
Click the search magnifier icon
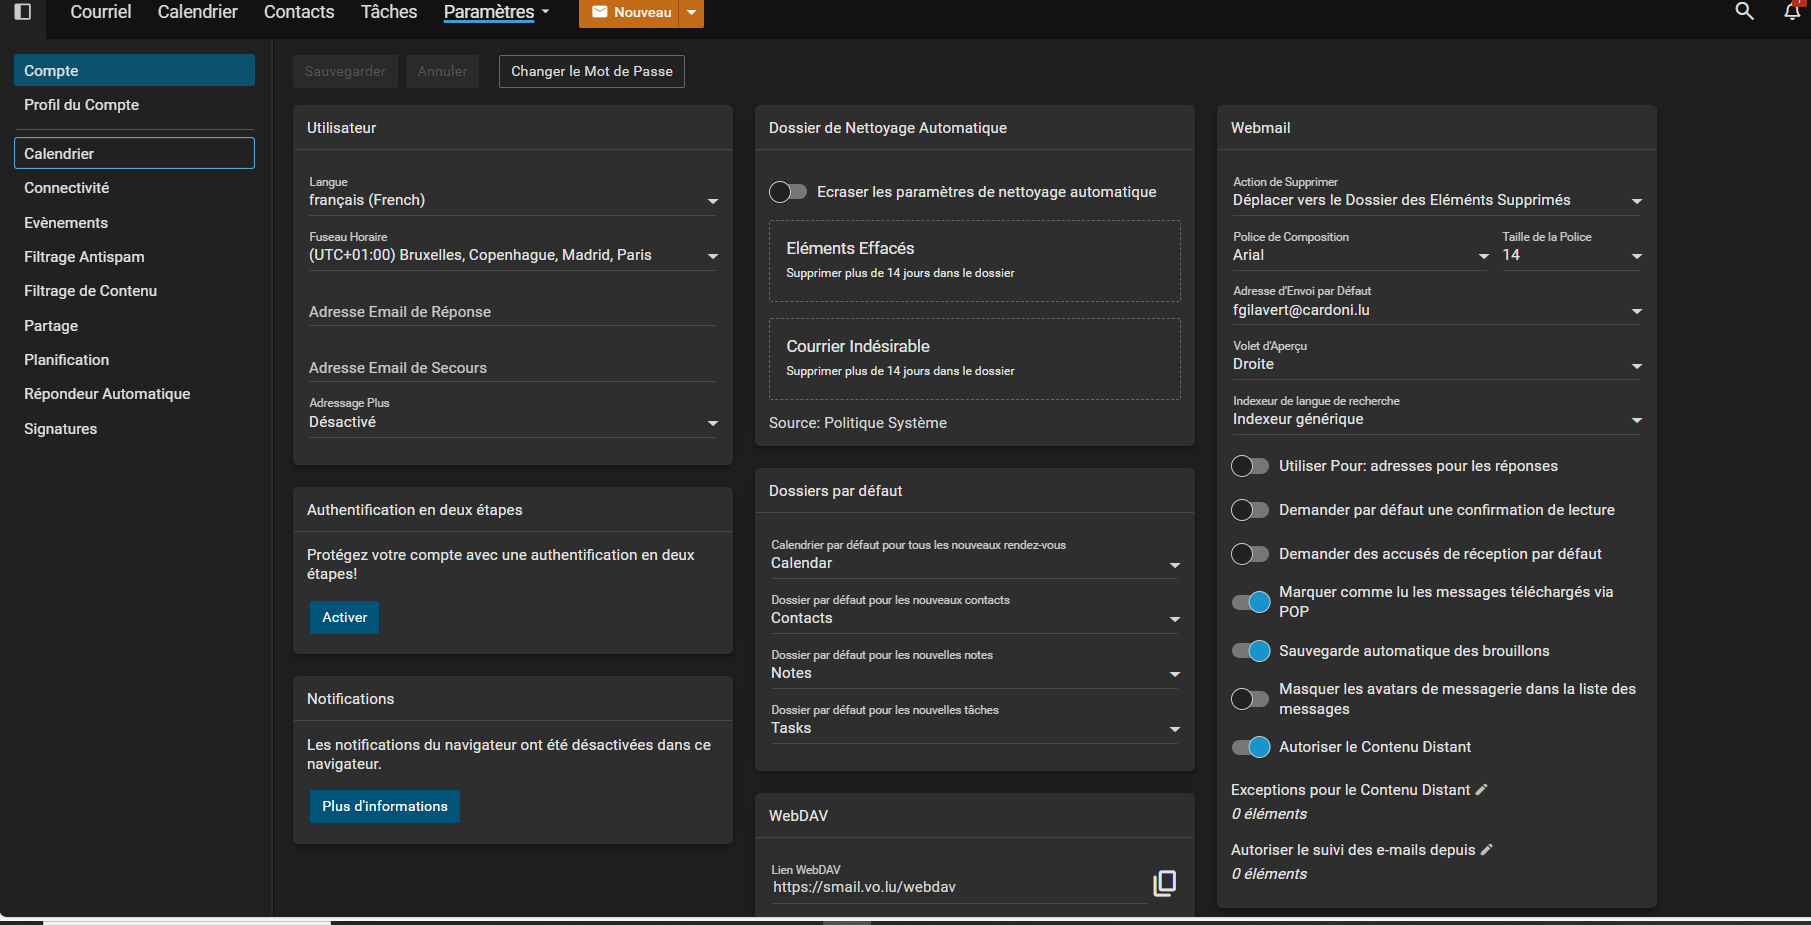pos(1744,12)
